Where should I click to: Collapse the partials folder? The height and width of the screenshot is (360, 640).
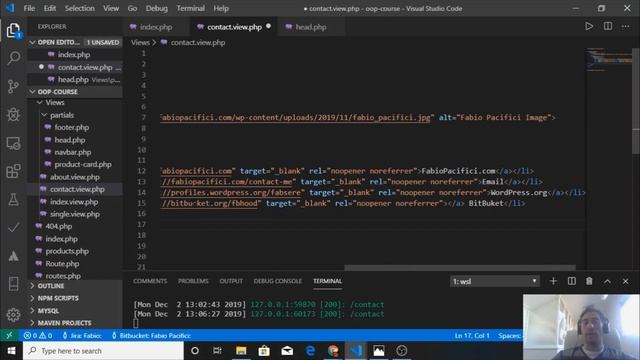click(x=75, y=115)
